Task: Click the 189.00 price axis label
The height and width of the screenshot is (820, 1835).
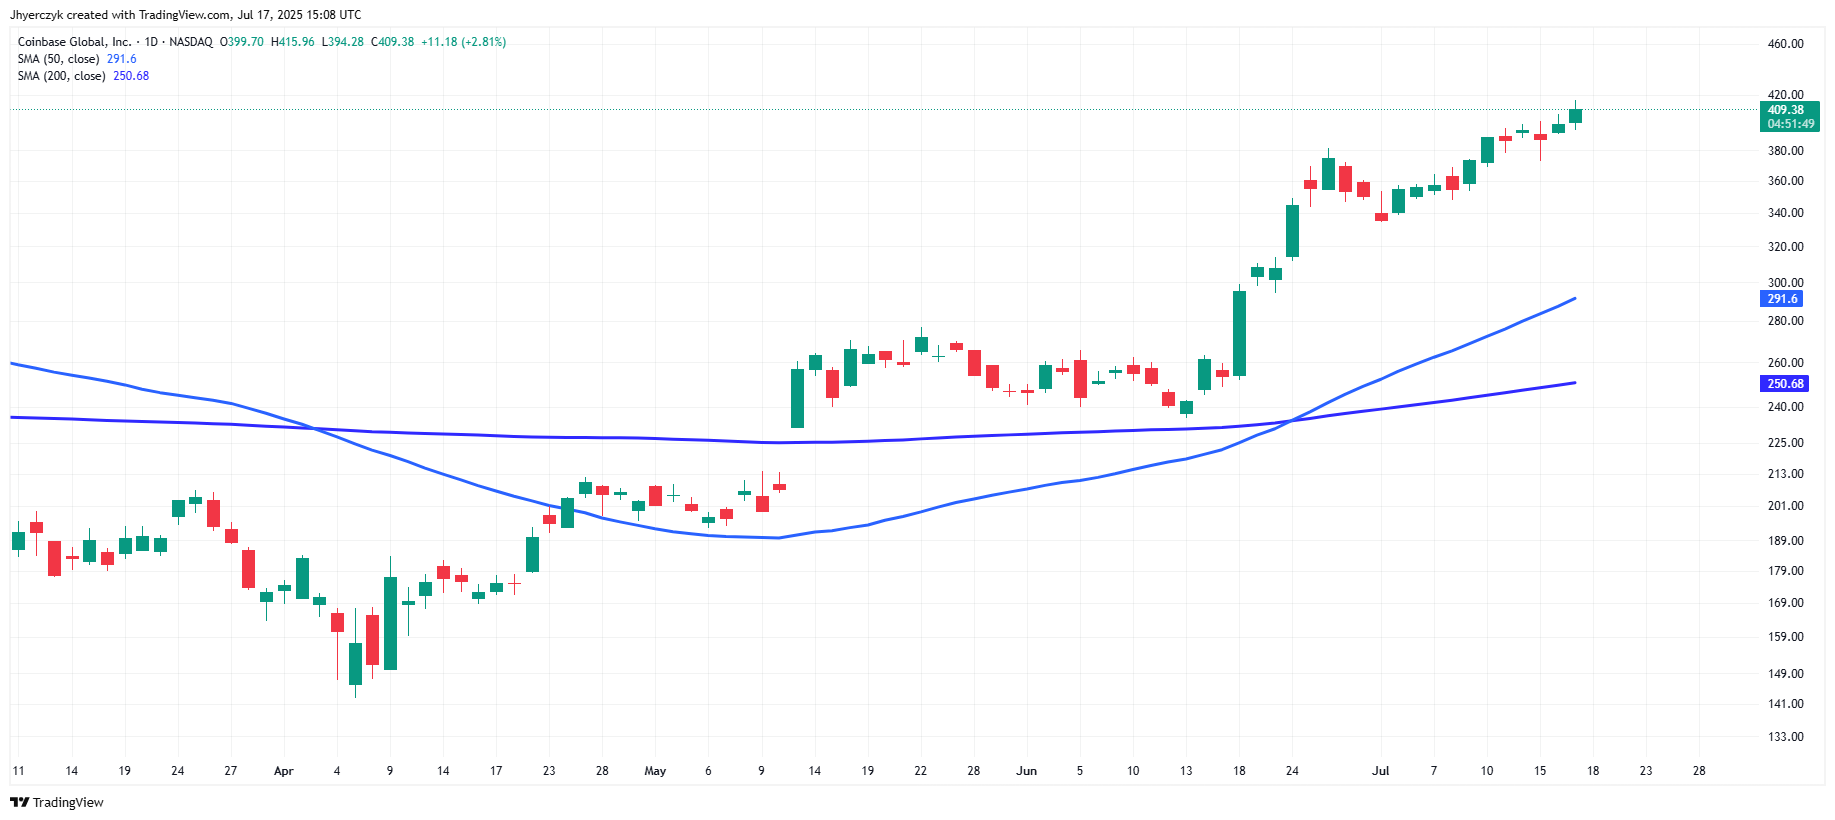Action: (1785, 541)
